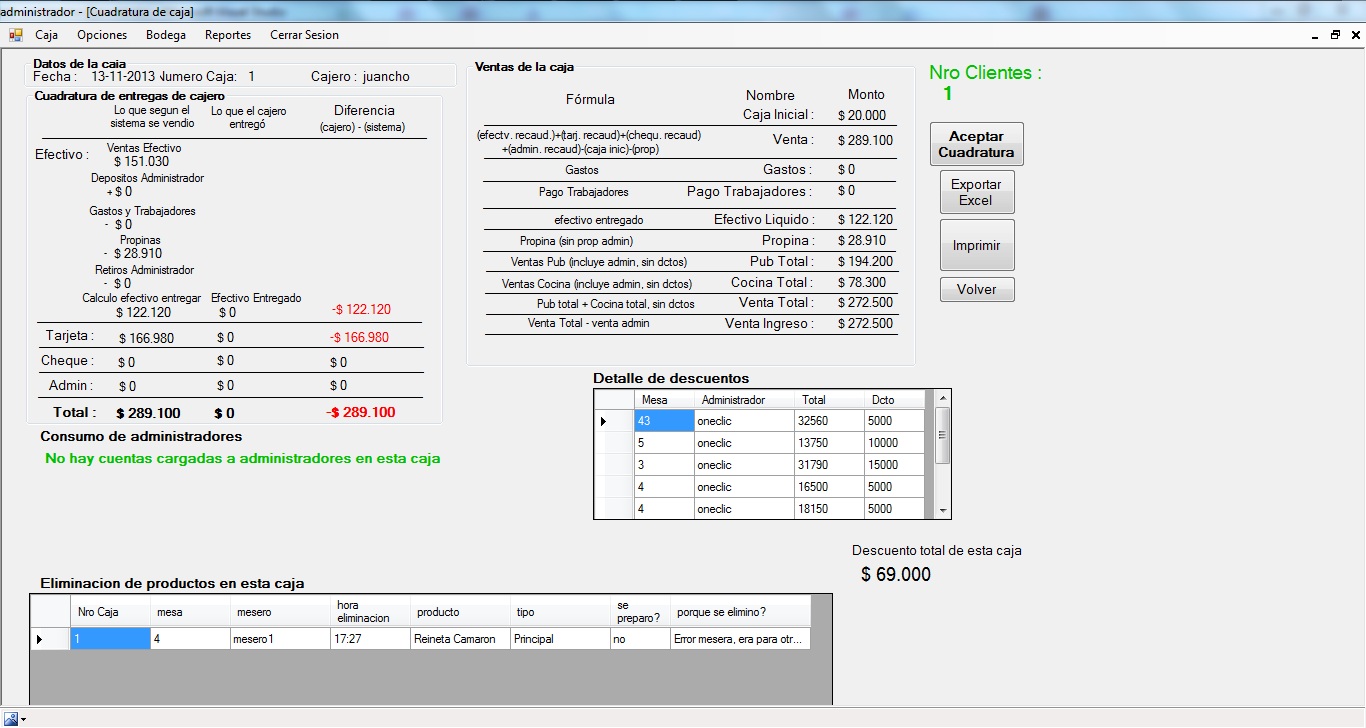The image size is (1366, 728).
Task: Select the Mesa cell with value 43
Action: pyautogui.click(x=664, y=421)
